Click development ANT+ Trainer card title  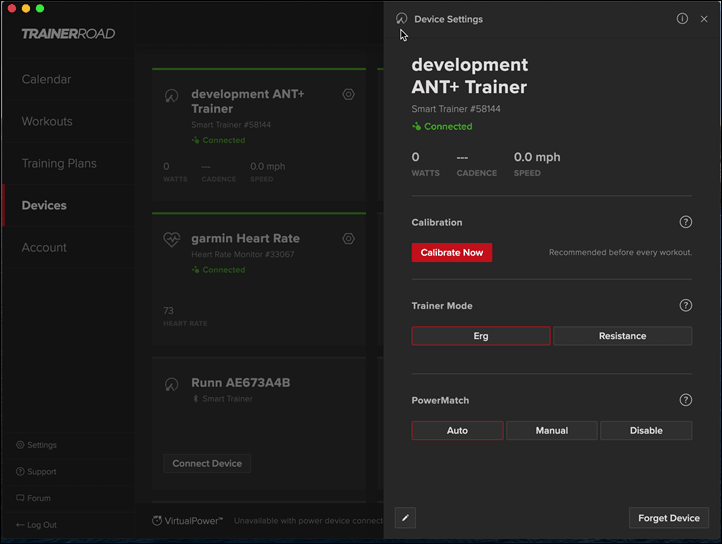[x=248, y=101]
